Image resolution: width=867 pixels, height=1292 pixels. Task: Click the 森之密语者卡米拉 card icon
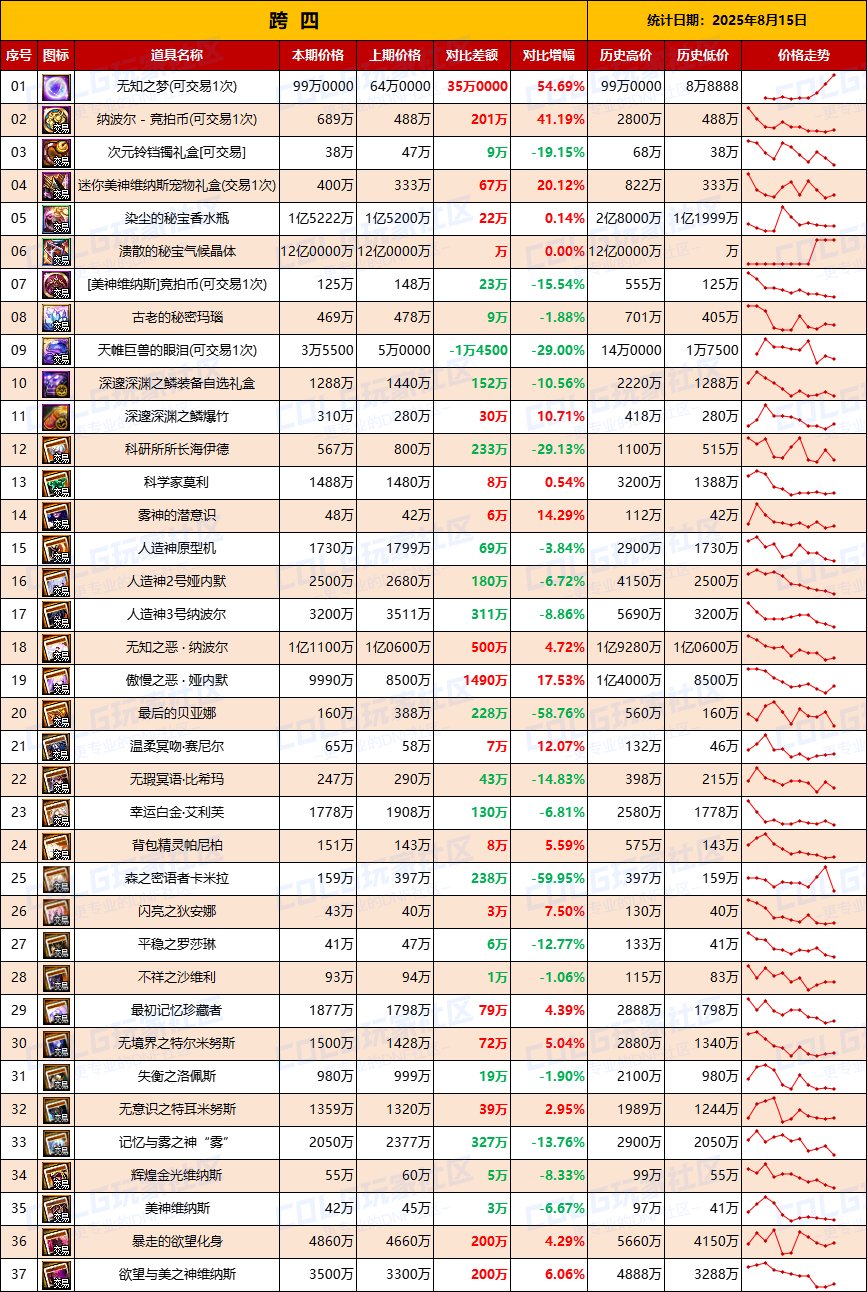click(x=56, y=879)
